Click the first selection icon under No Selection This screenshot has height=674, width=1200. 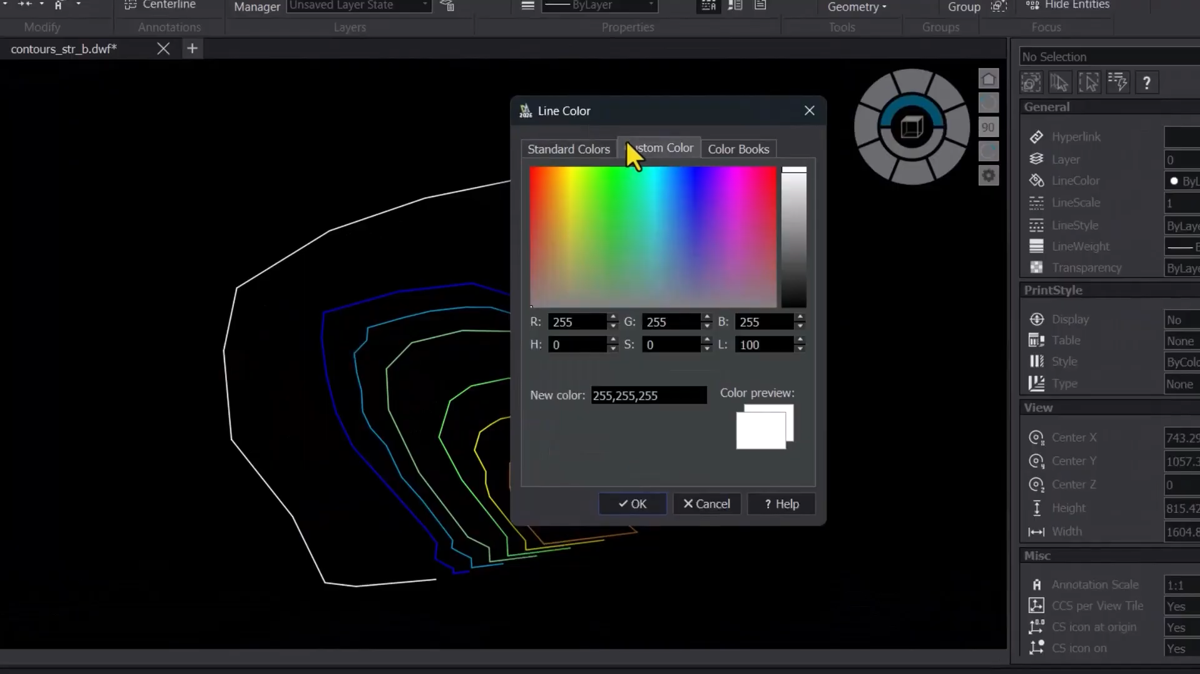click(x=1031, y=83)
